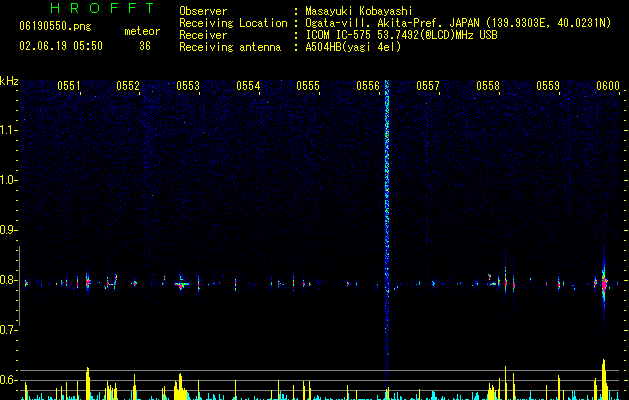The height and width of the screenshot is (400, 629).
Task: Click the 0.7 kHz axis label
Action: (x=8, y=330)
